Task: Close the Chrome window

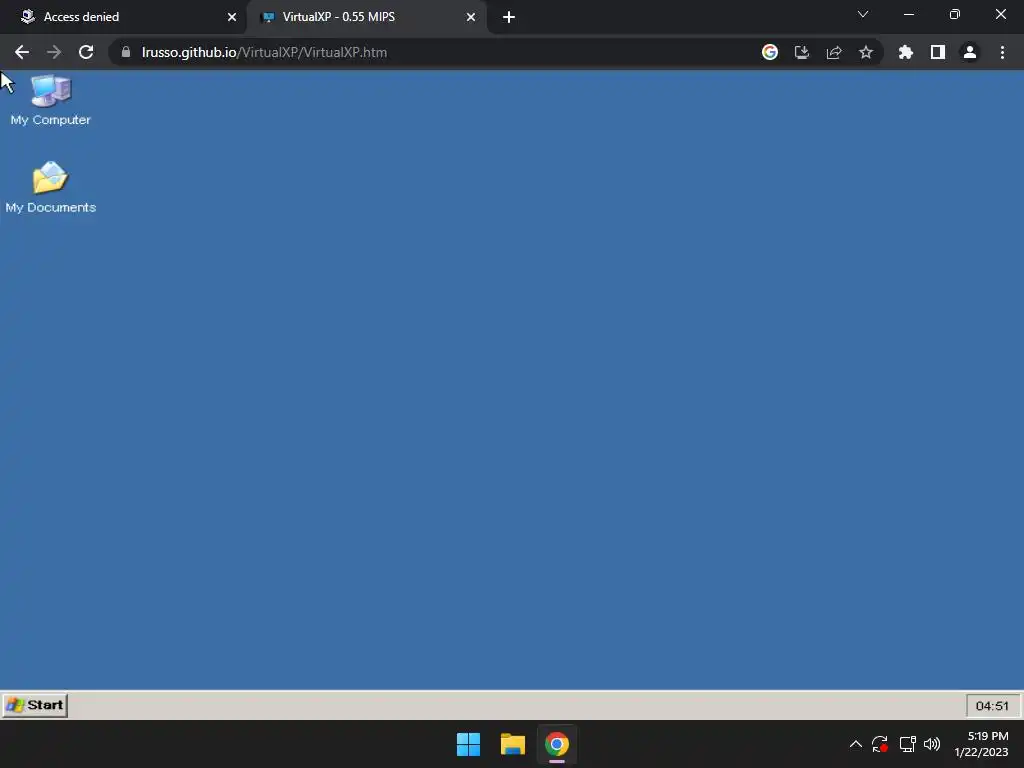Action: point(1000,14)
